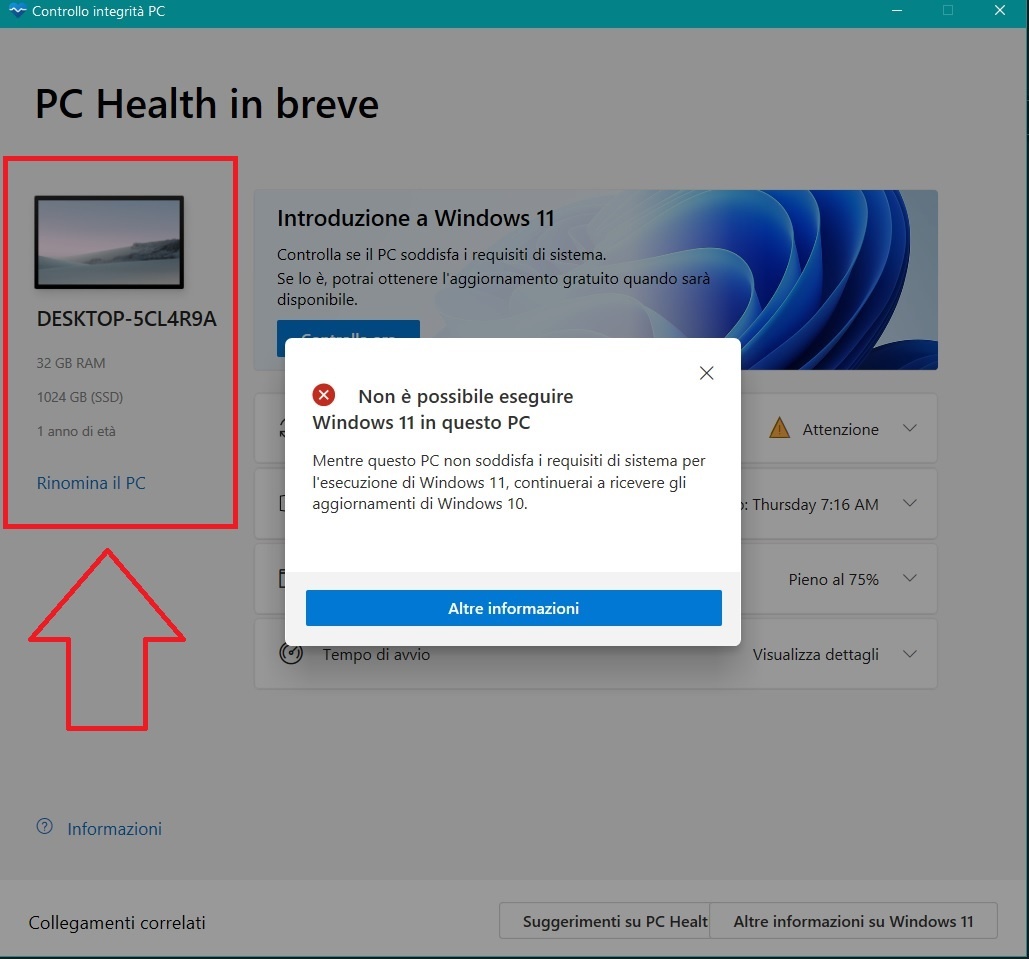Click the PC Health app icon in title bar
1029x959 pixels.
pyautogui.click(x=17, y=11)
